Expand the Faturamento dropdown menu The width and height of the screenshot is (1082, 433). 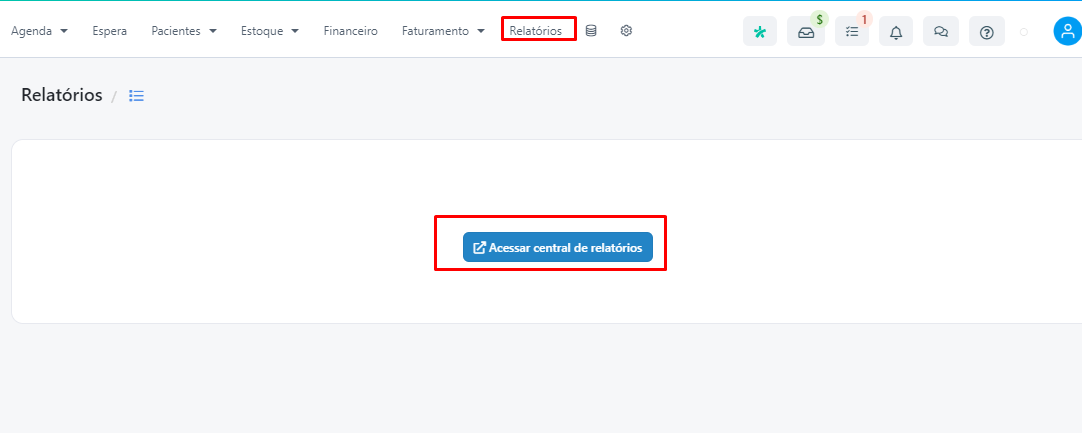coord(443,31)
